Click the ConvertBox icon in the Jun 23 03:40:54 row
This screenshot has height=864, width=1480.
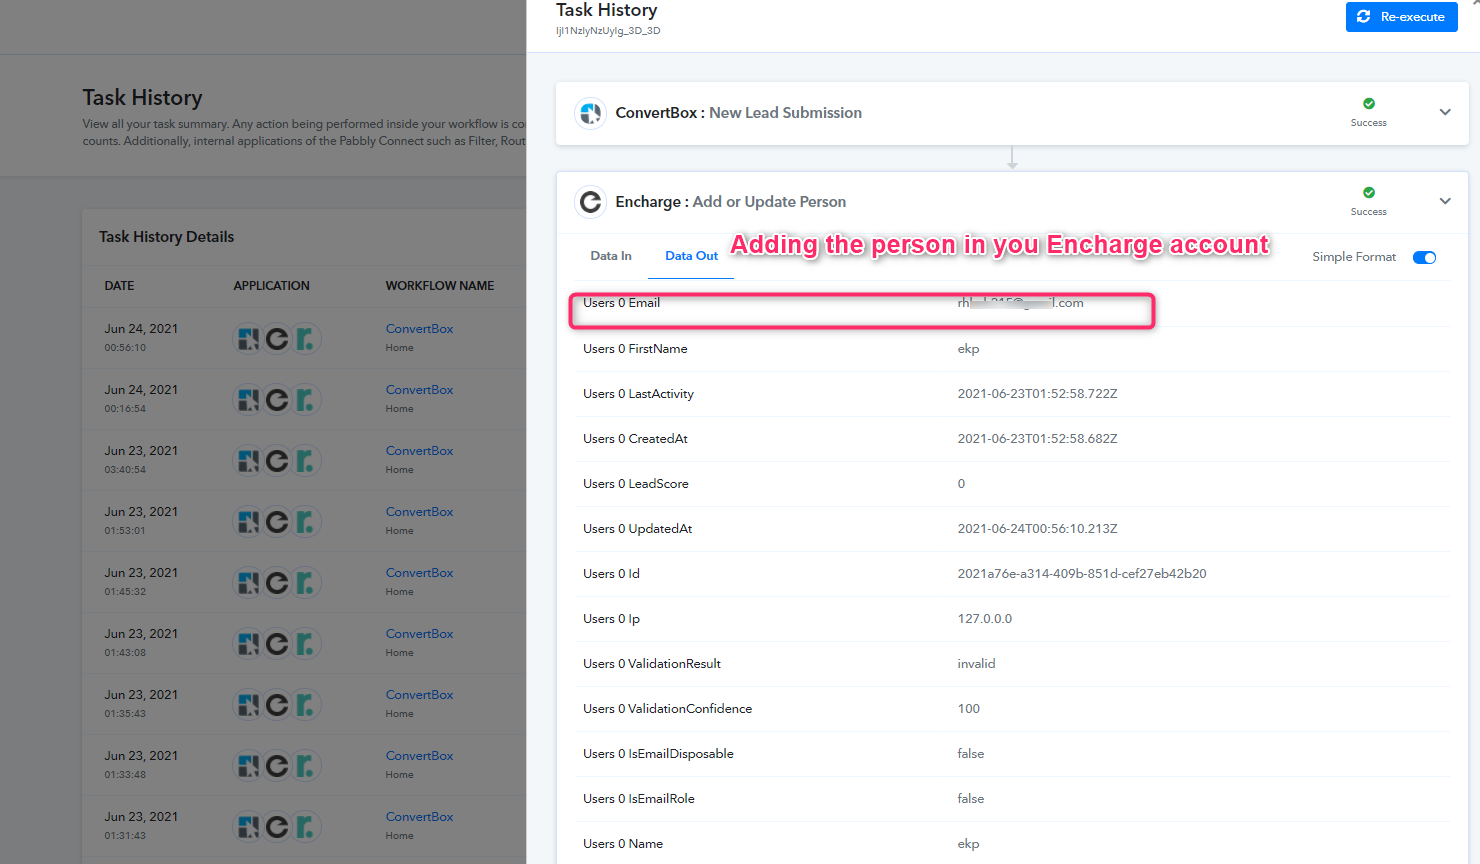pyautogui.click(x=249, y=461)
